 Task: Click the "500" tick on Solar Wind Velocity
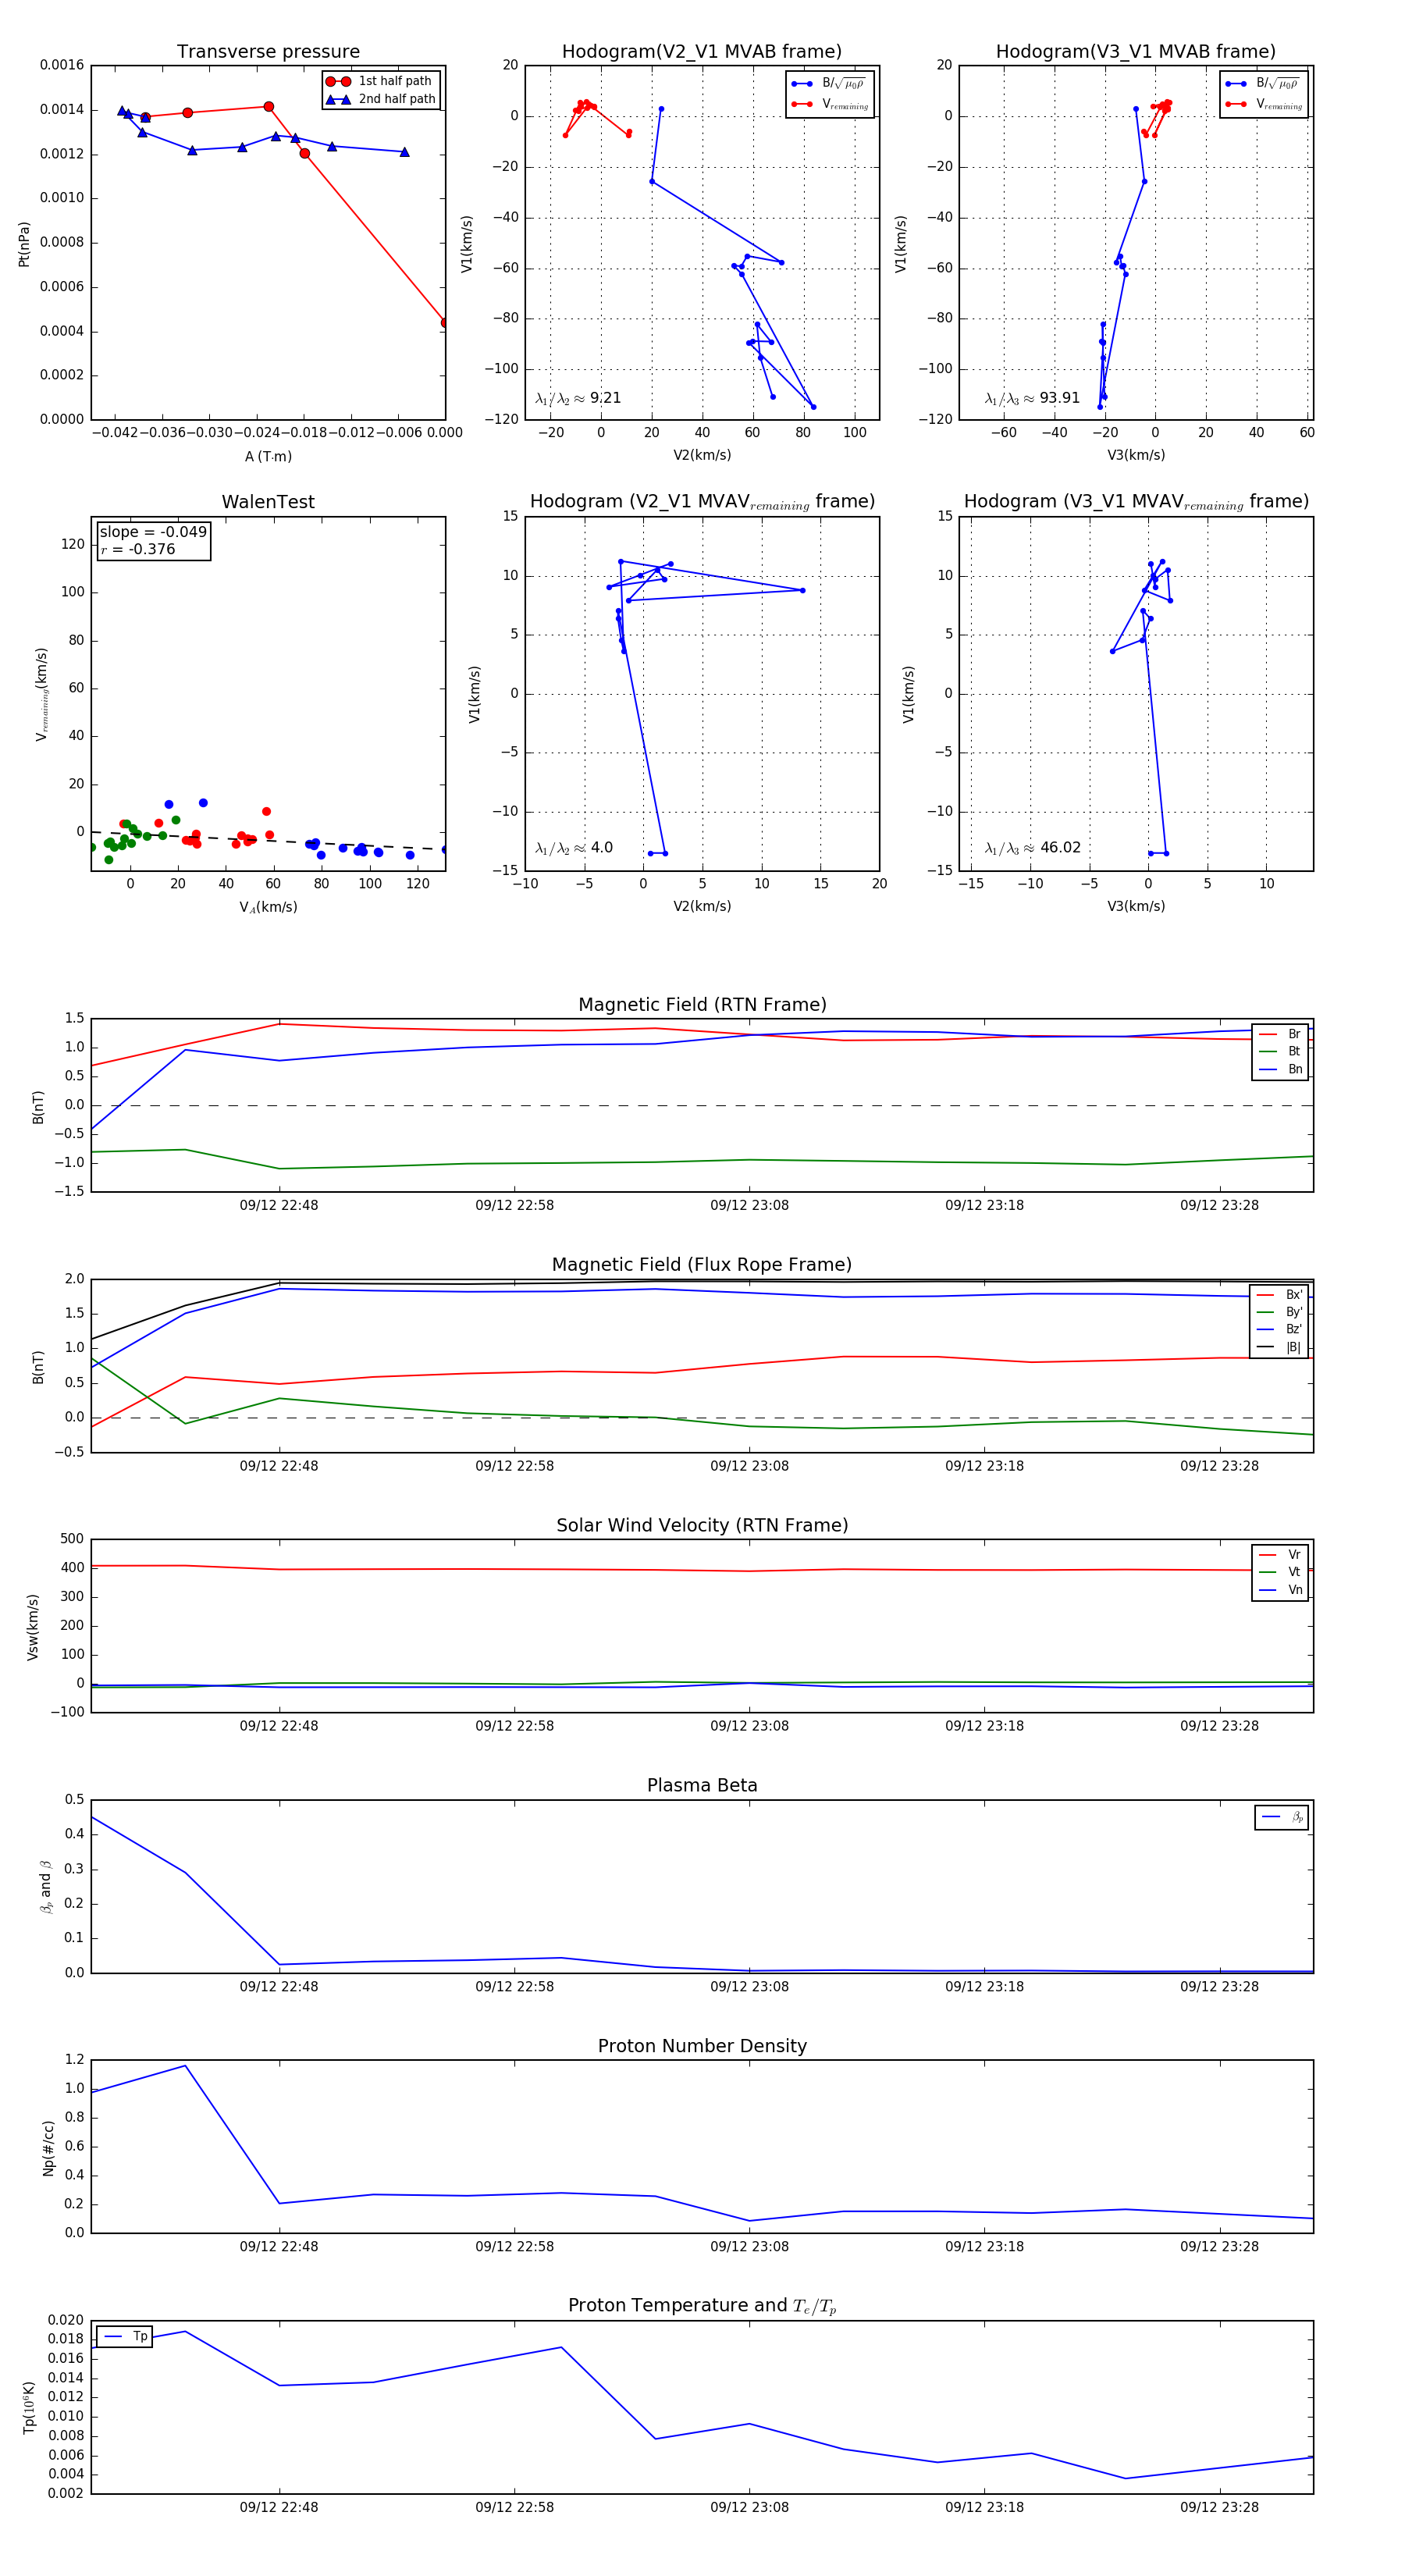coord(73,1539)
